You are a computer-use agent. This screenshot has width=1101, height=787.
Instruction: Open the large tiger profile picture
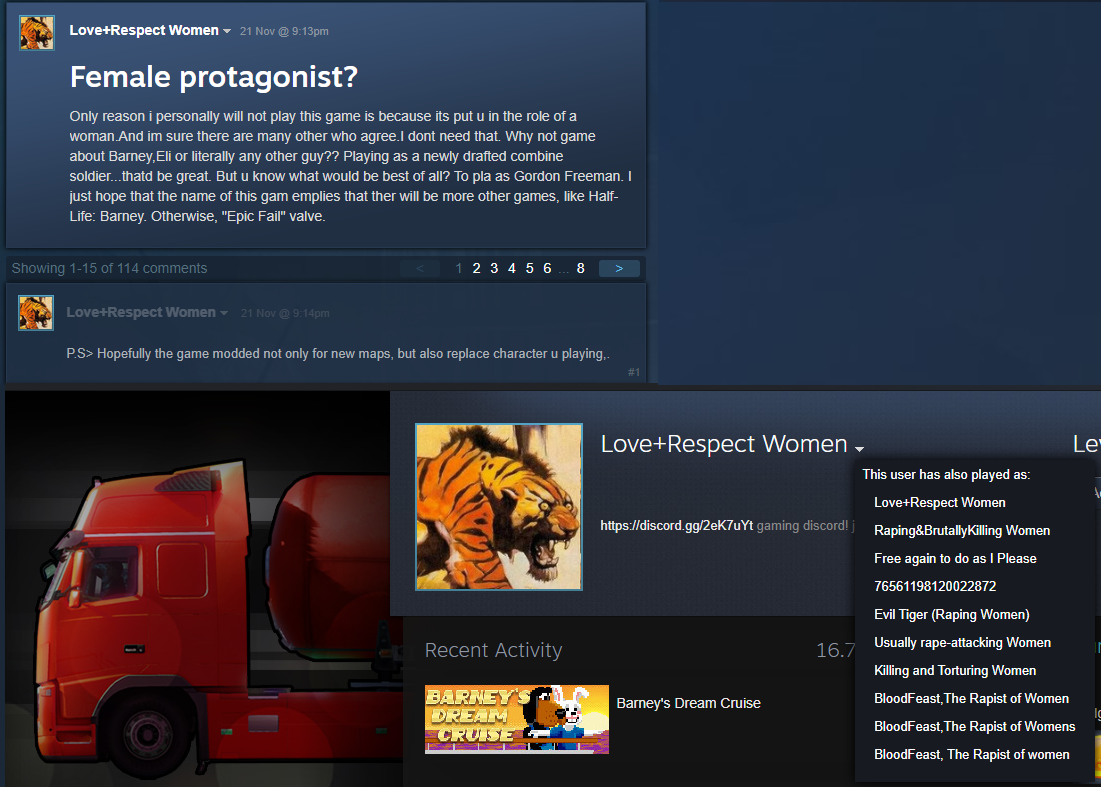tap(499, 507)
